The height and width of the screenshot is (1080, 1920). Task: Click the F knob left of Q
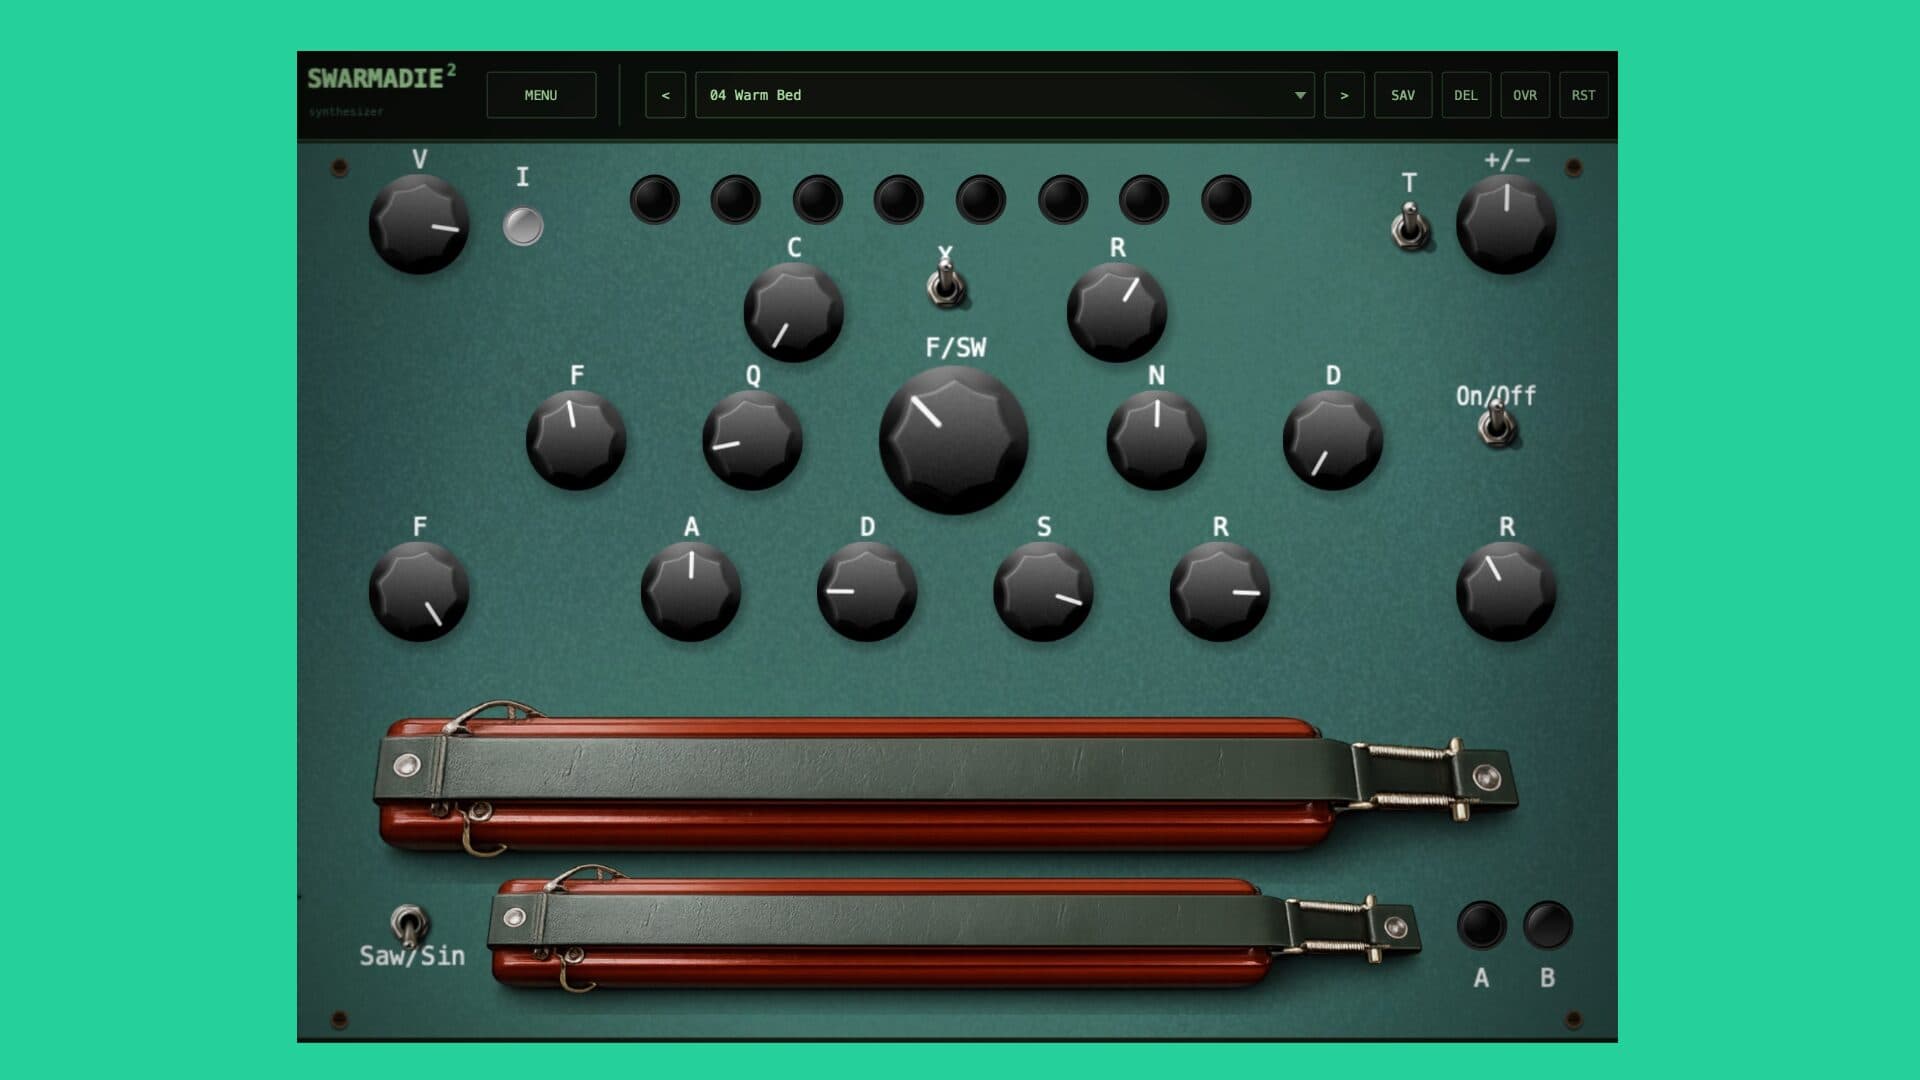(576, 440)
